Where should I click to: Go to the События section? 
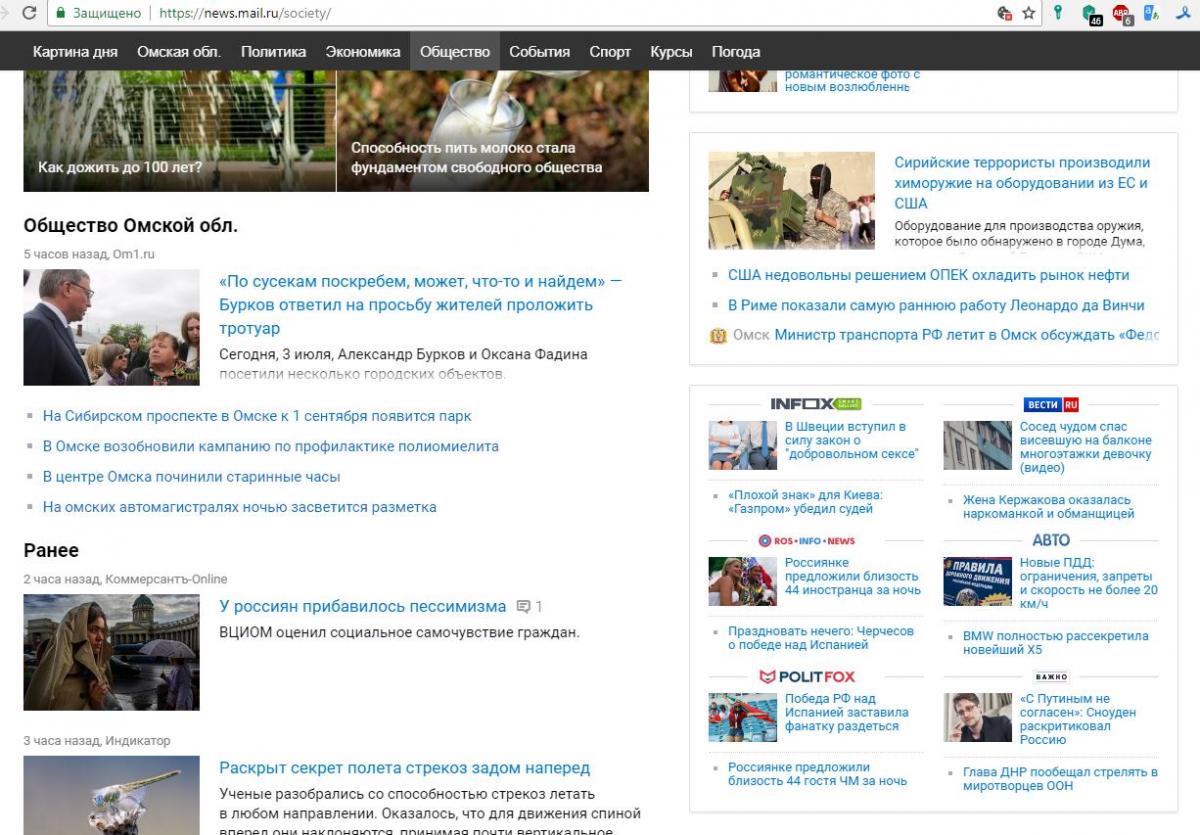[x=540, y=51]
